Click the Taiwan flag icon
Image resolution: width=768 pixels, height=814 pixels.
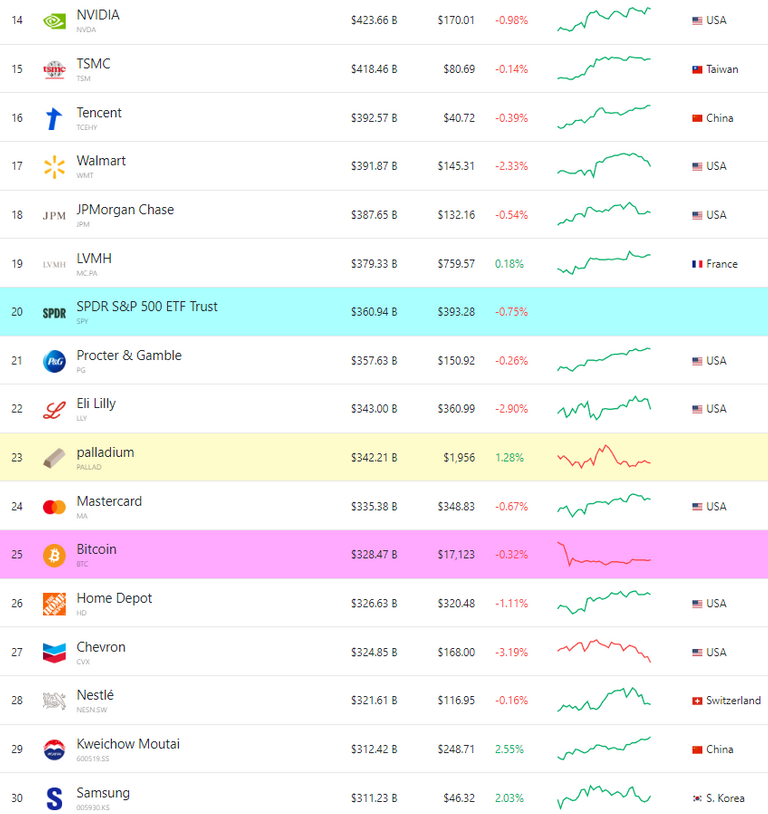point(697,70)
